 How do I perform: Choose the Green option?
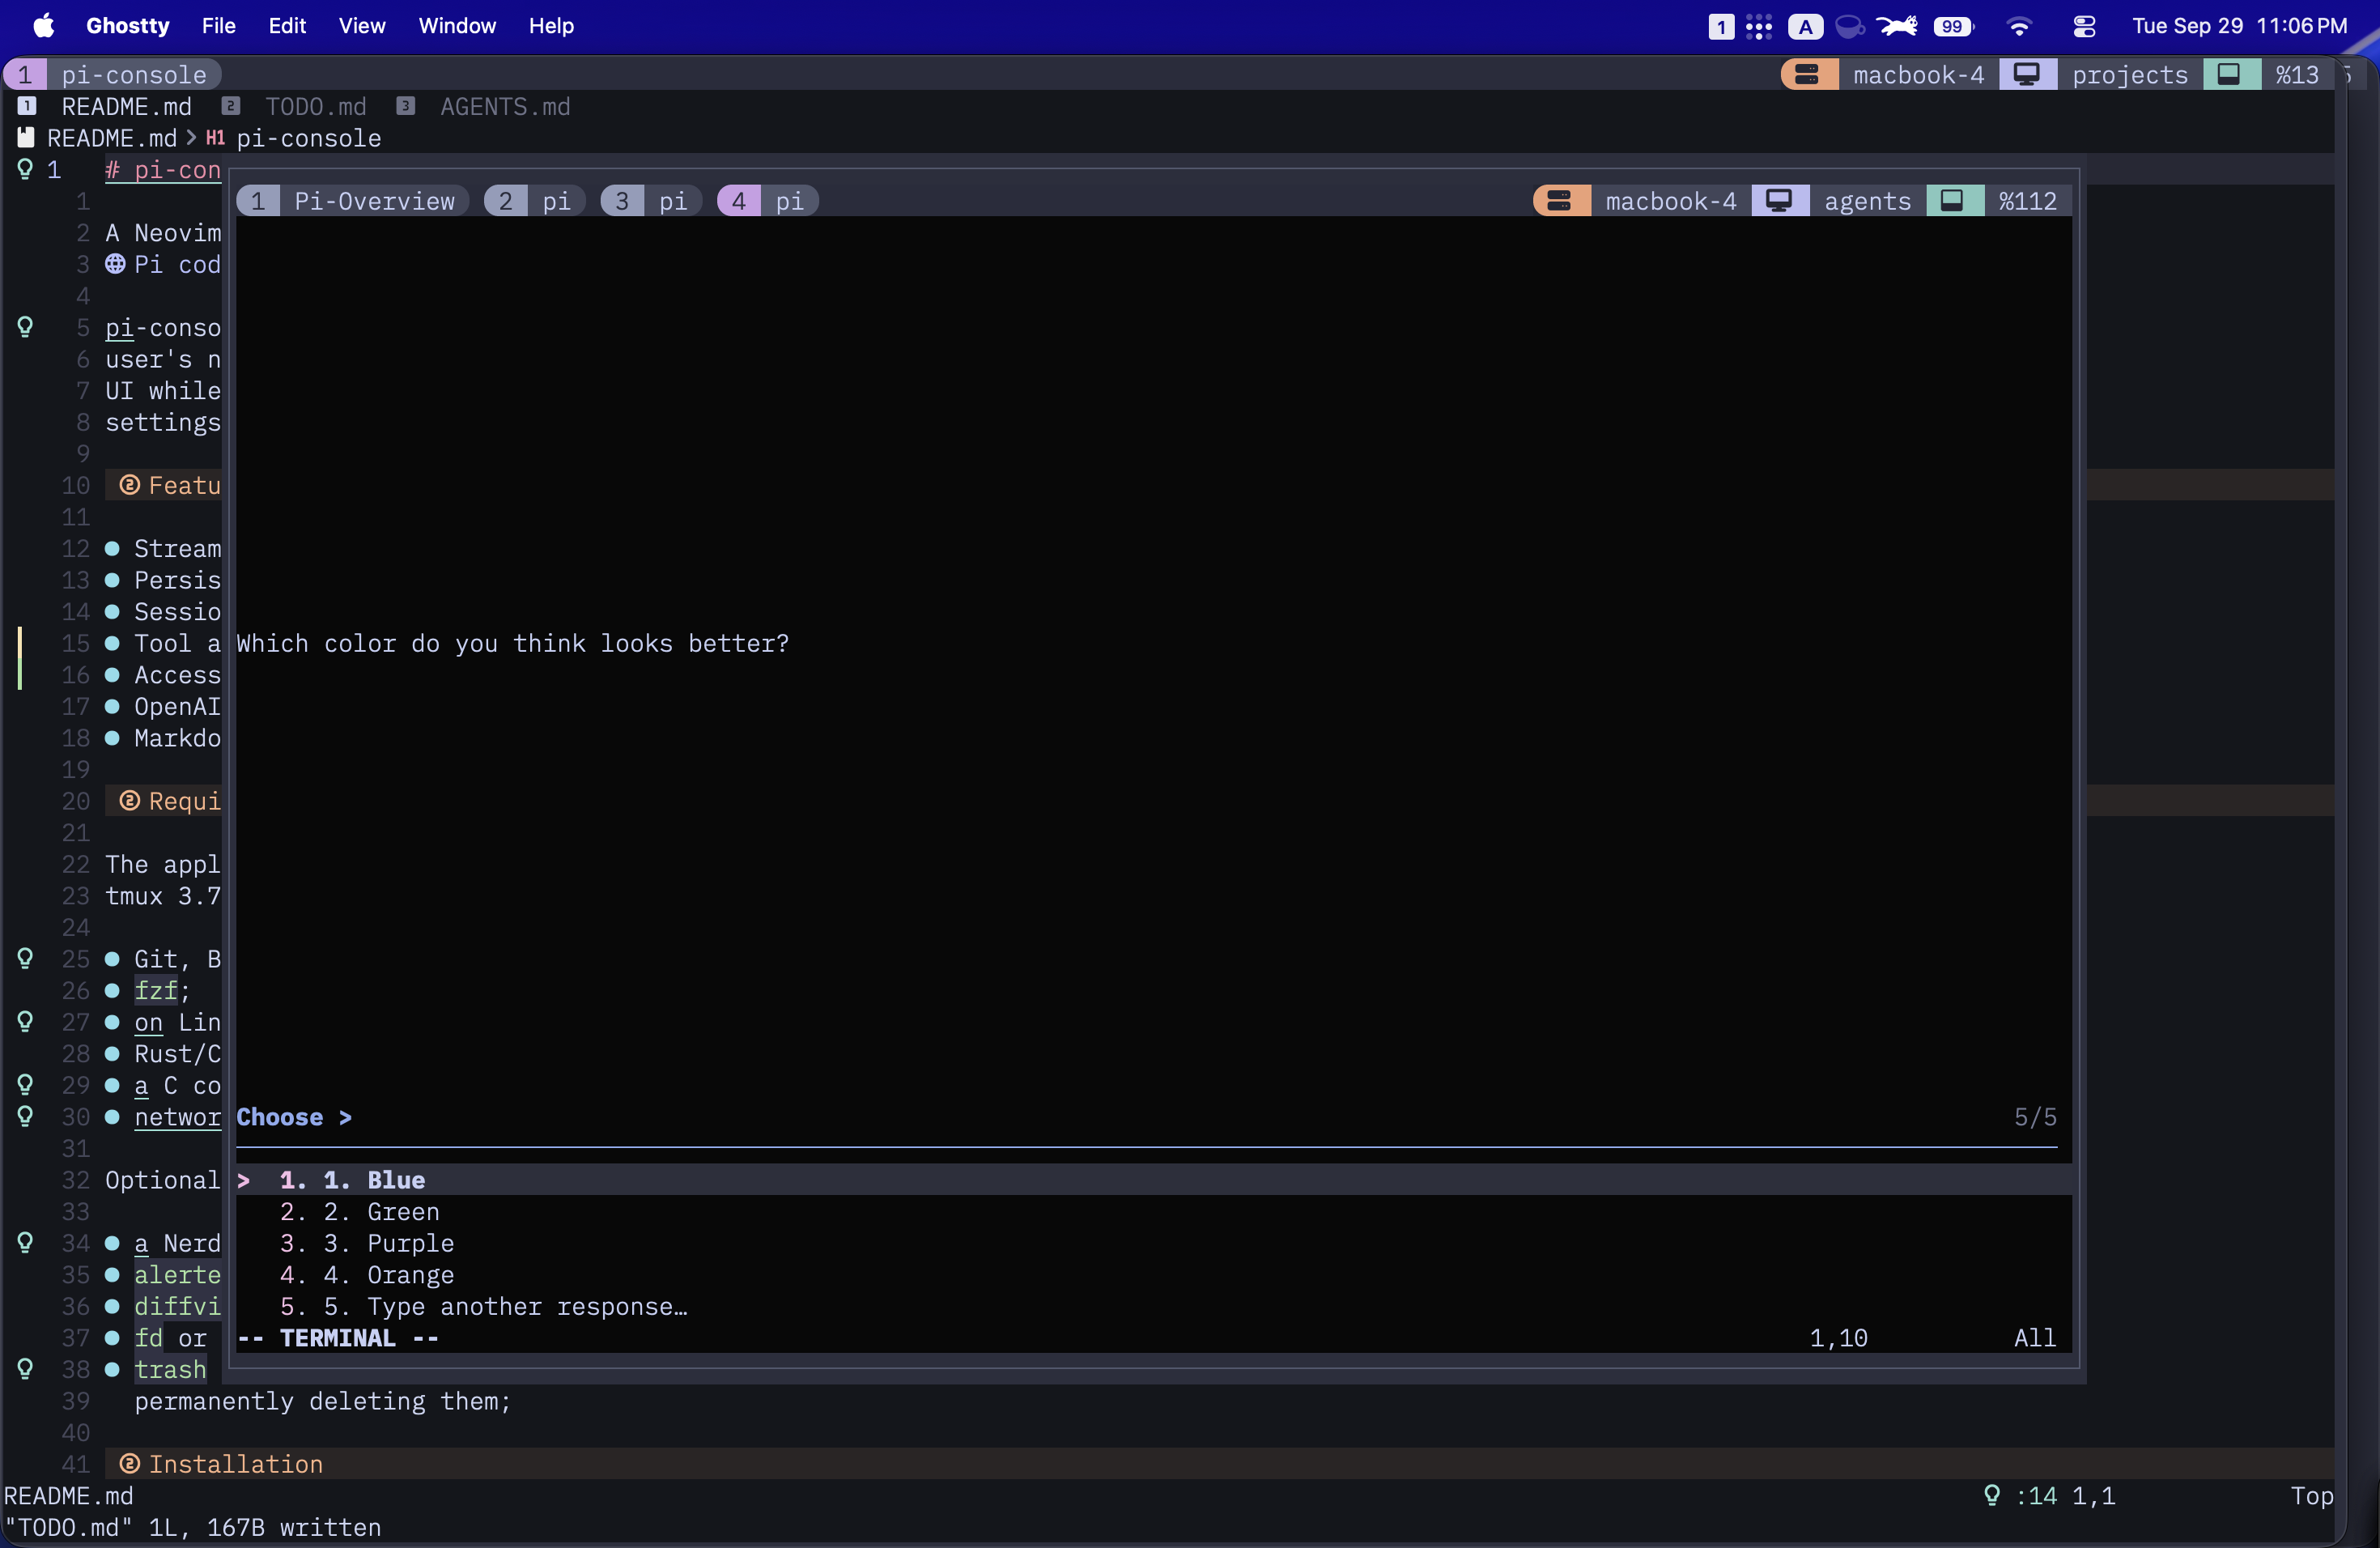(x=1153, y=1212)
